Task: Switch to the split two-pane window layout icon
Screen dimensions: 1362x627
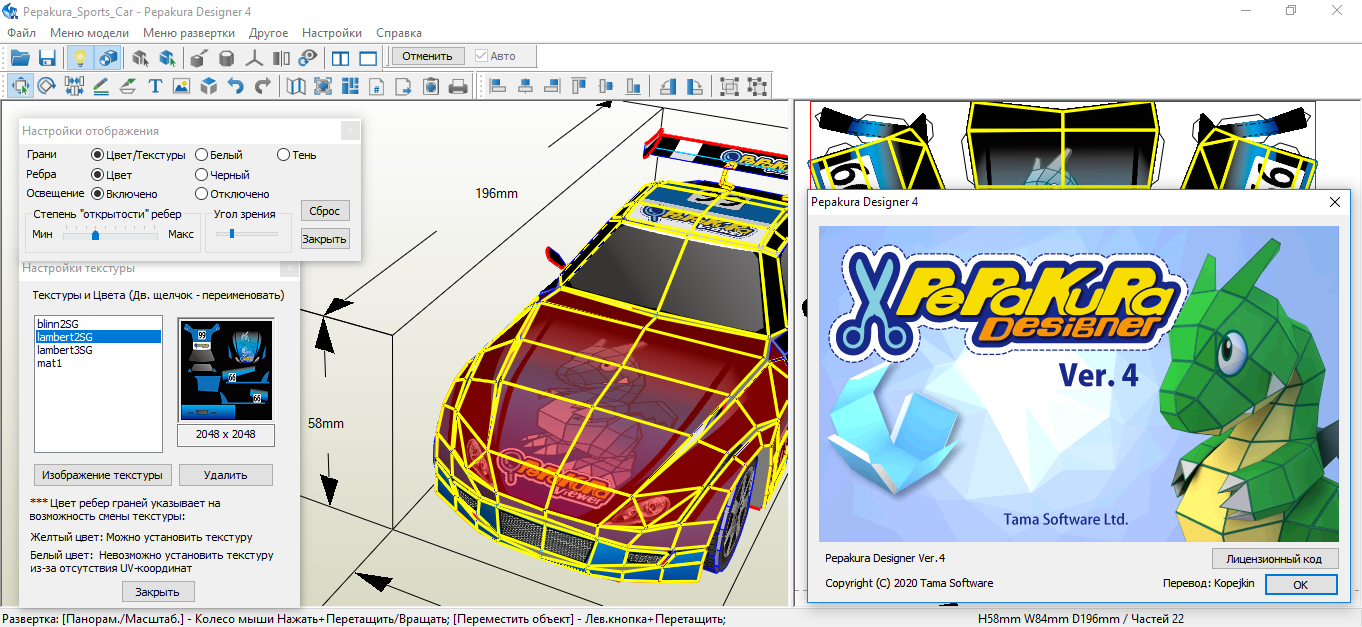Action: [x=341, y=57]
